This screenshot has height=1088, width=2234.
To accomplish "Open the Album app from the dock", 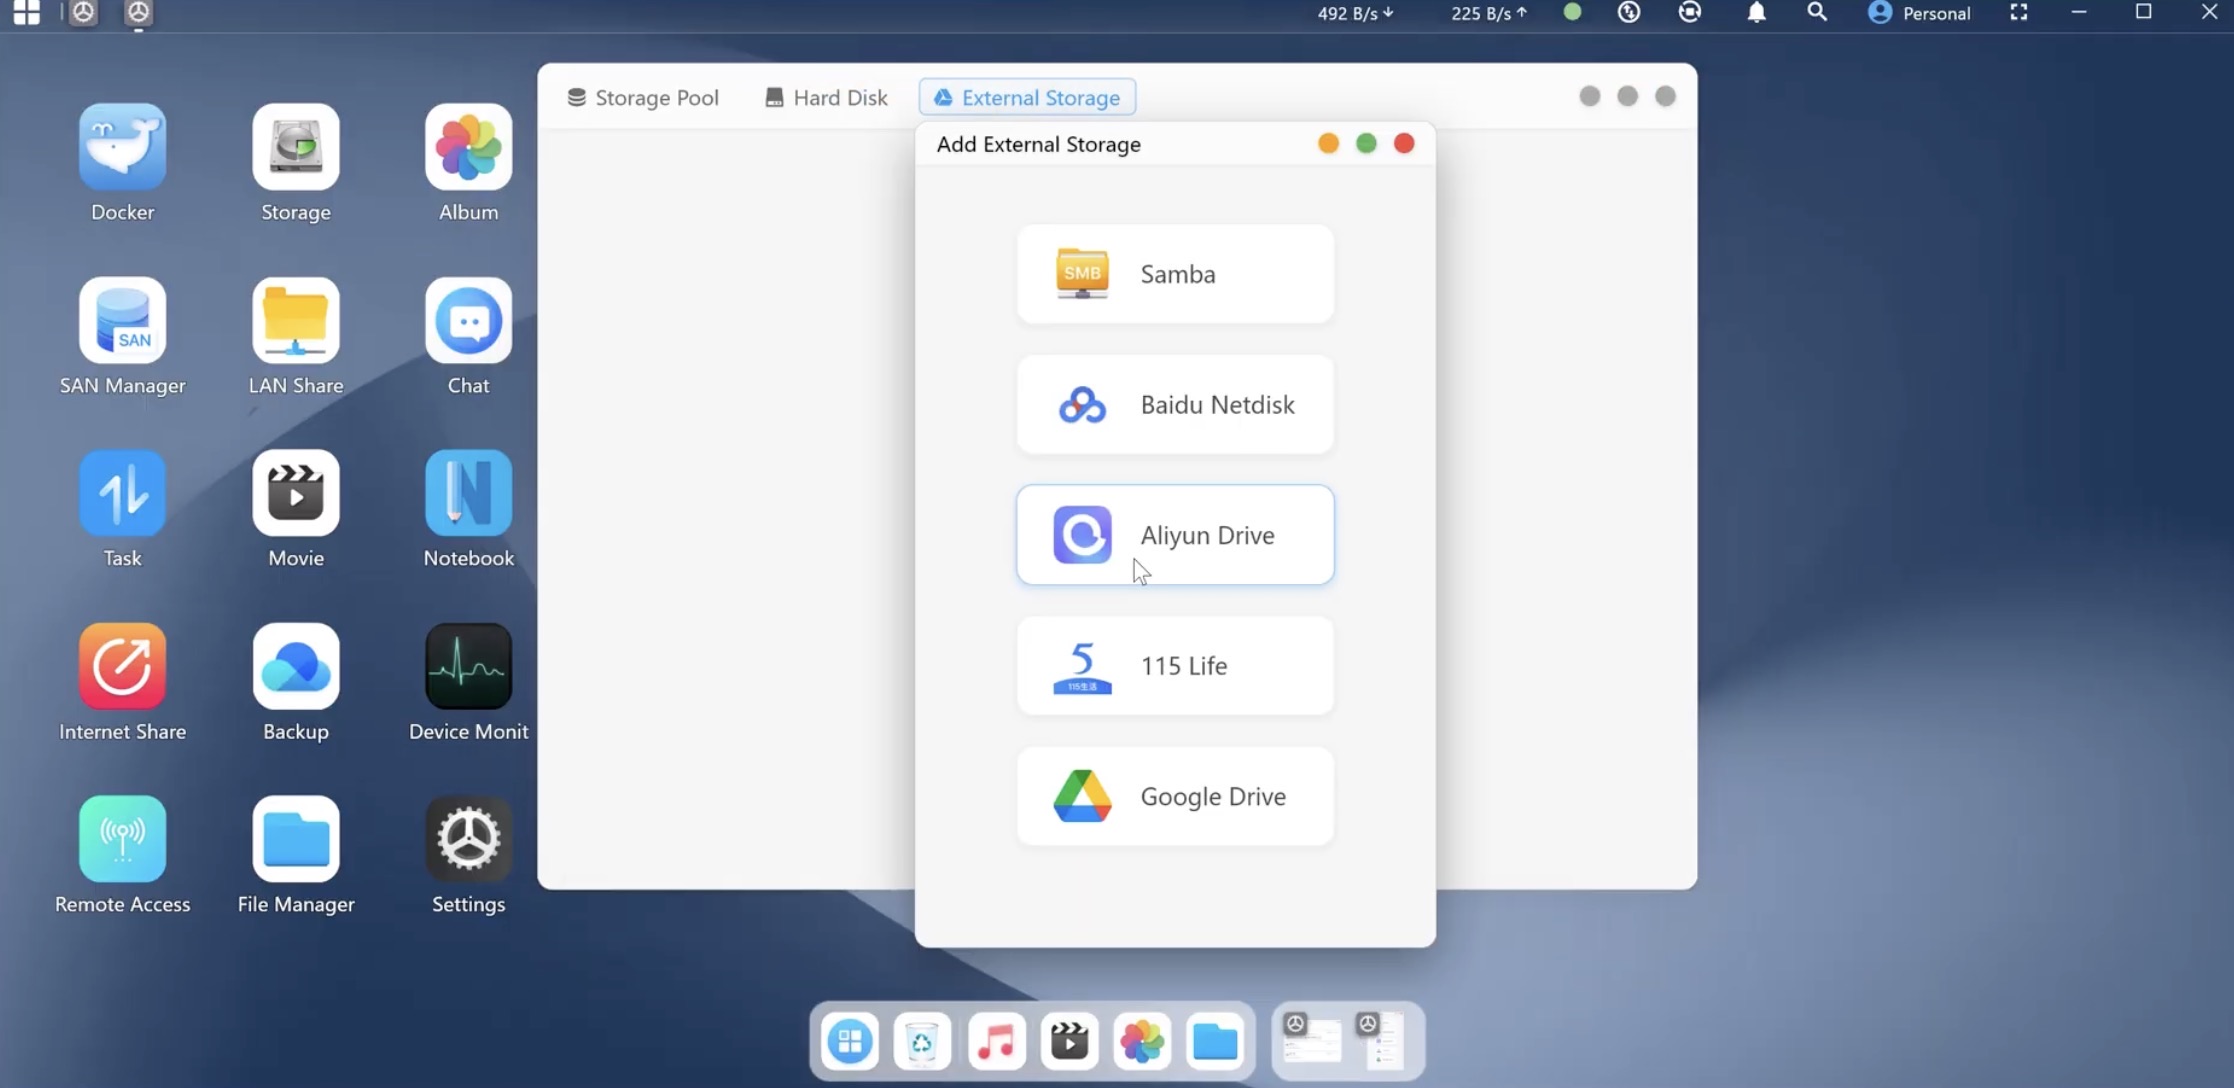I will (1142, 1042).
